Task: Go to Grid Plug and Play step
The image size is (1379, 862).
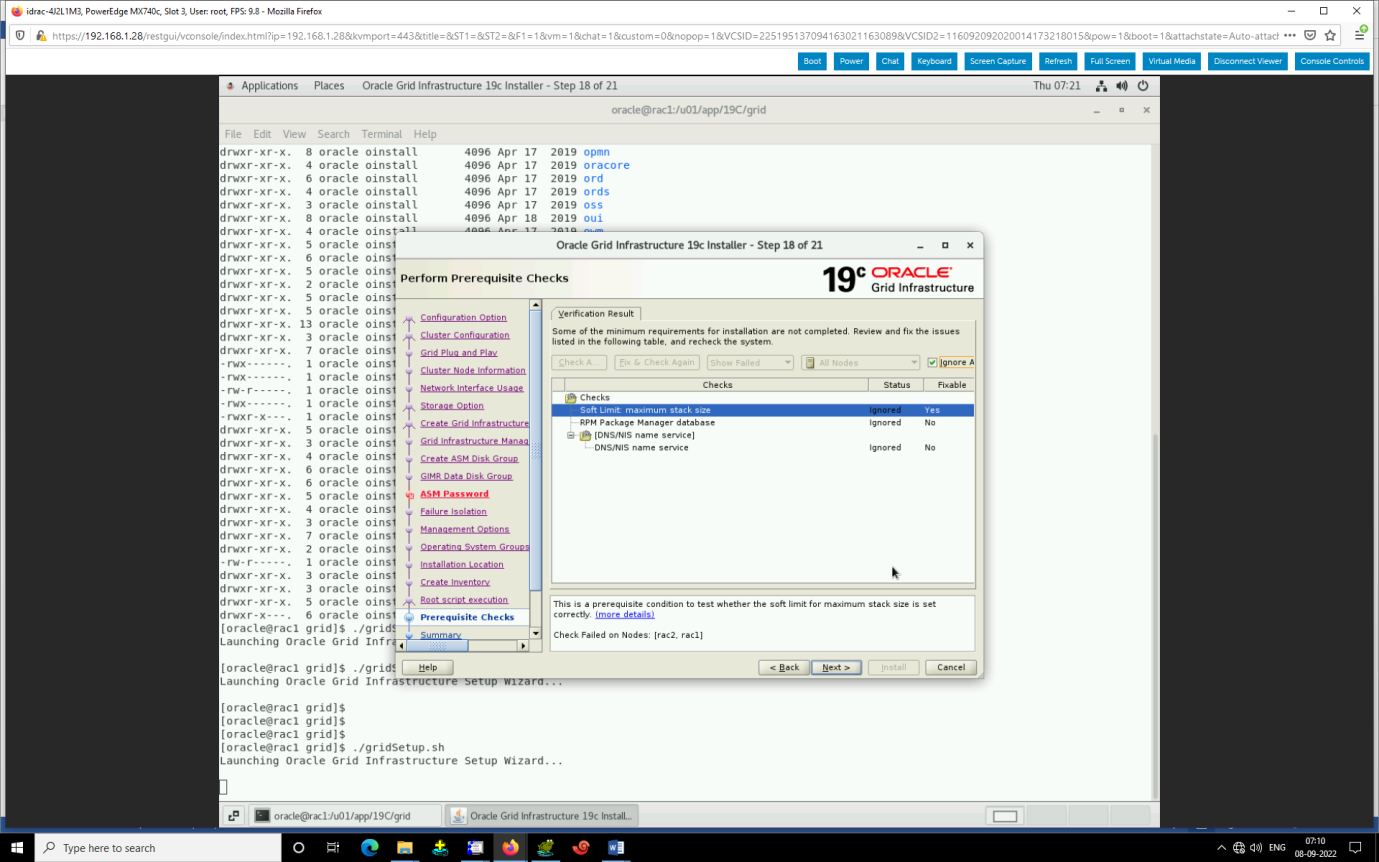Action: tap(459, 352)
